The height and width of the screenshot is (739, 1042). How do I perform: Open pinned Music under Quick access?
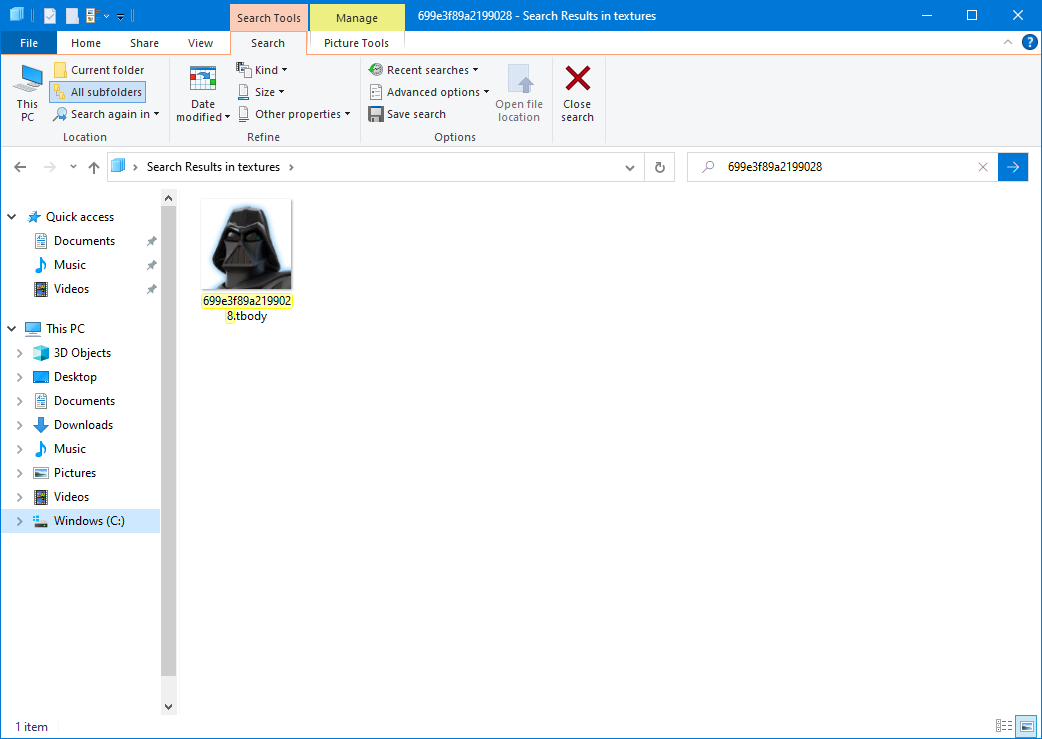click(x=69, y=264)
